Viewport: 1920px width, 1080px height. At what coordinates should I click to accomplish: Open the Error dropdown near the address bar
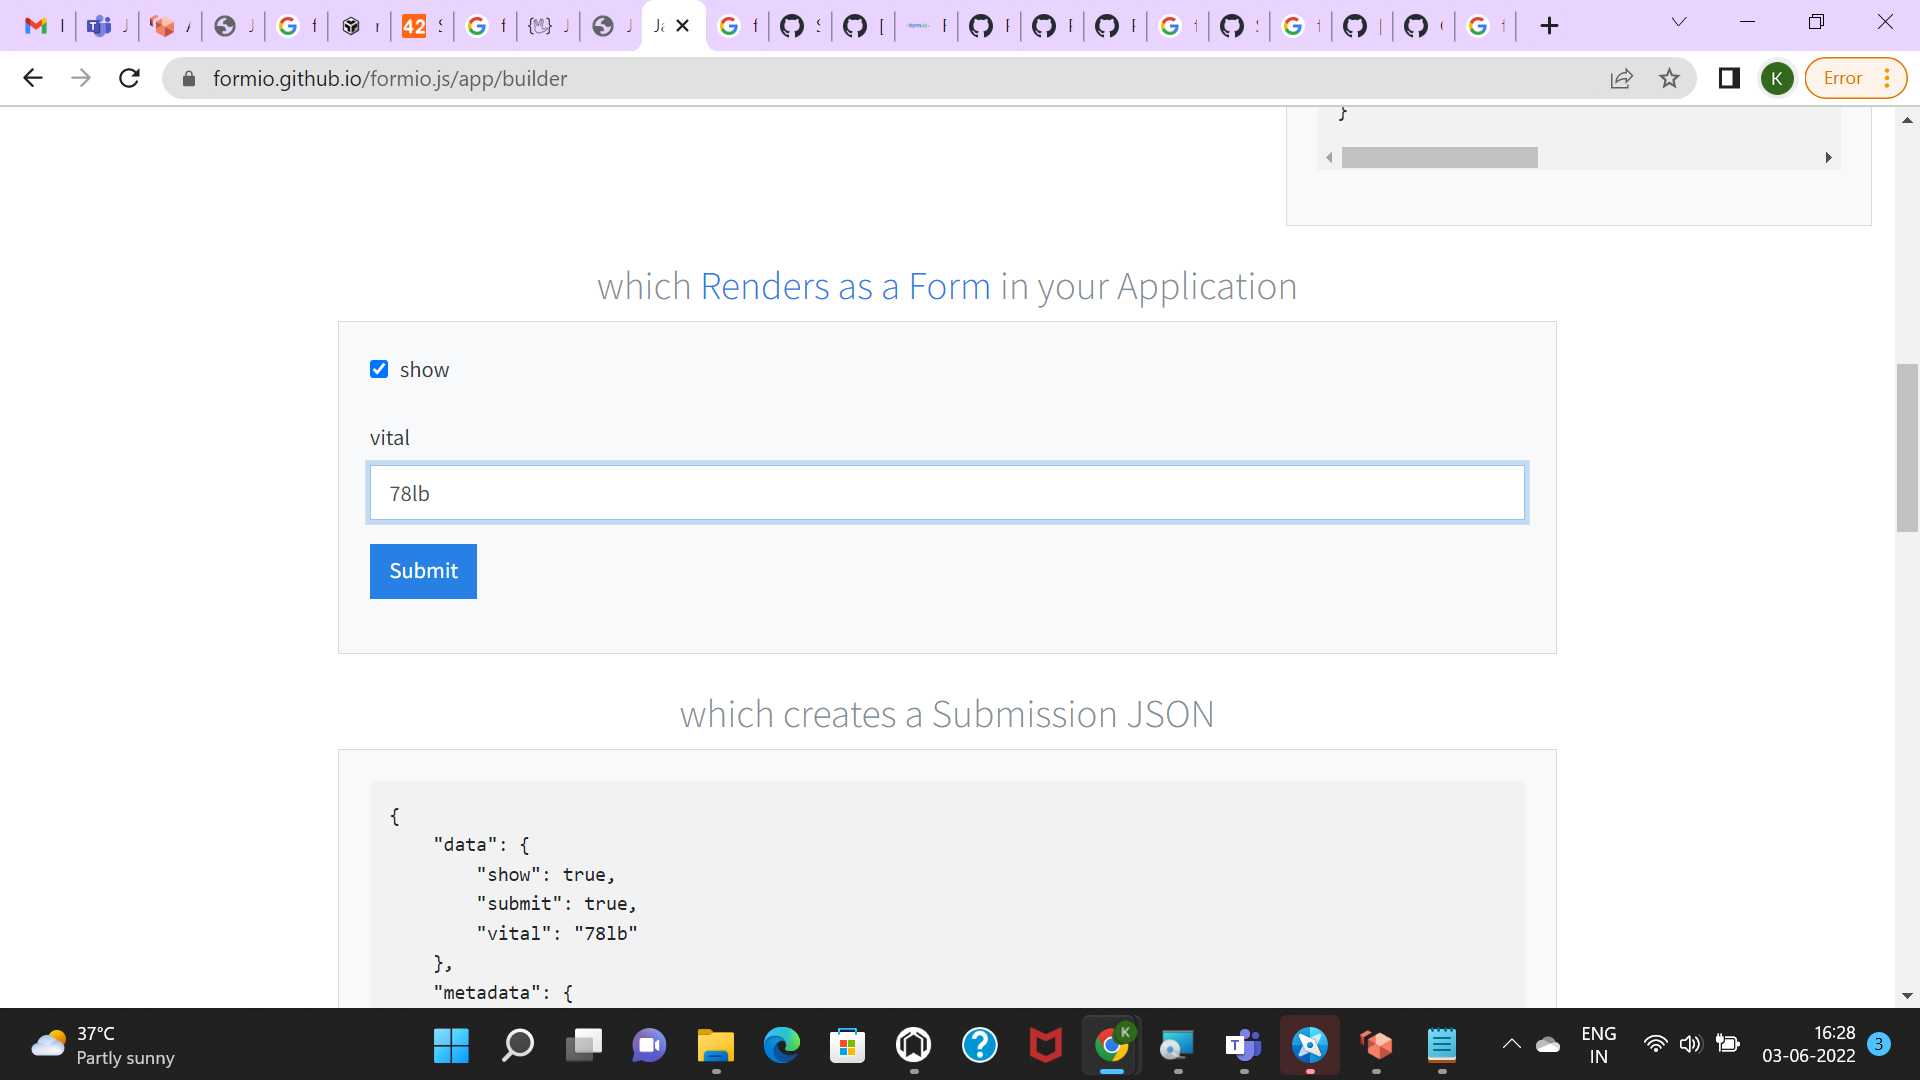click(x=1843, y=78)
